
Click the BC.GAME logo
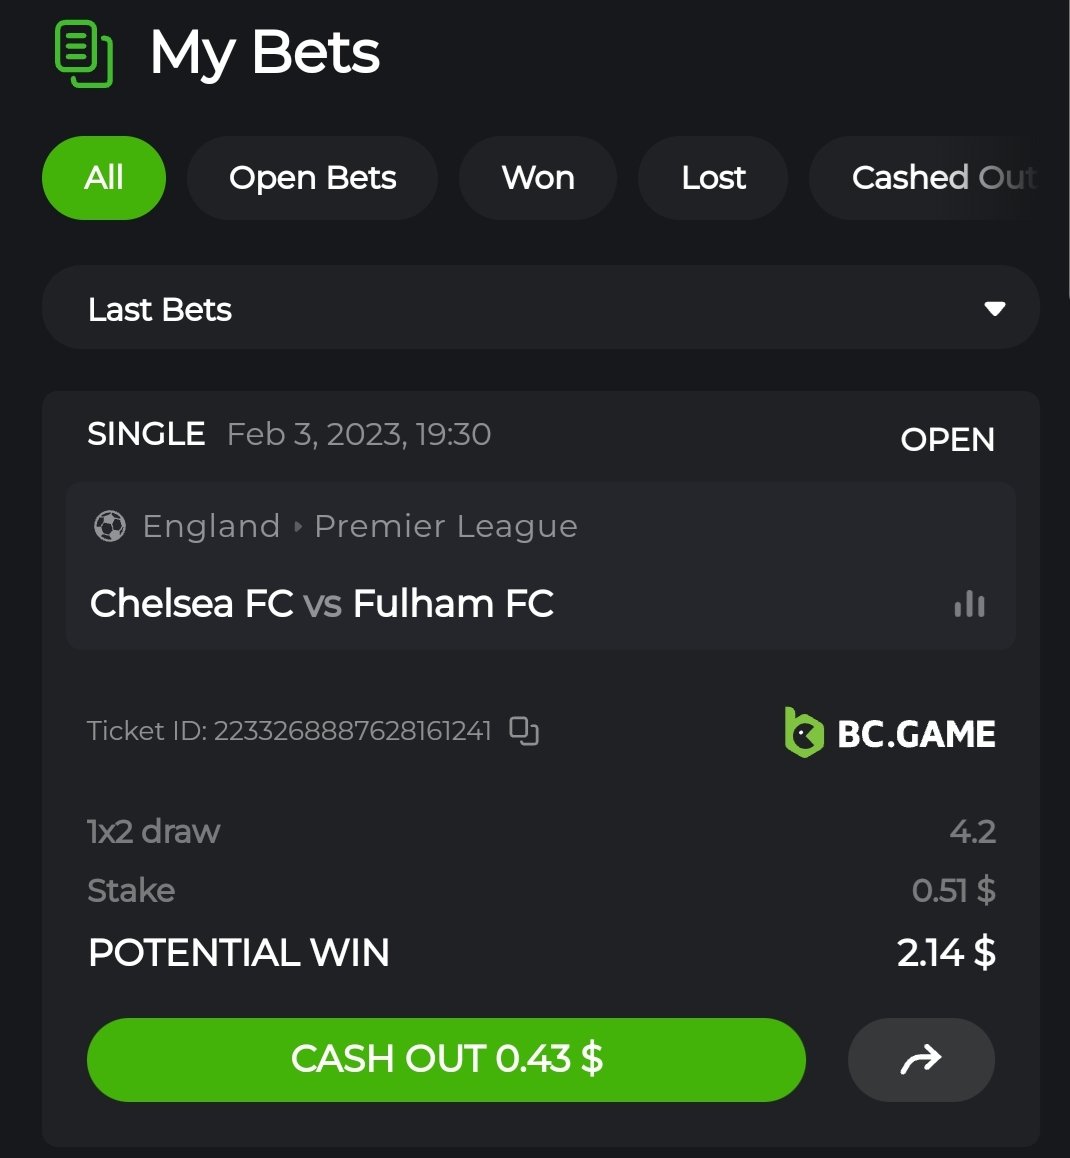tap(890, 733)
